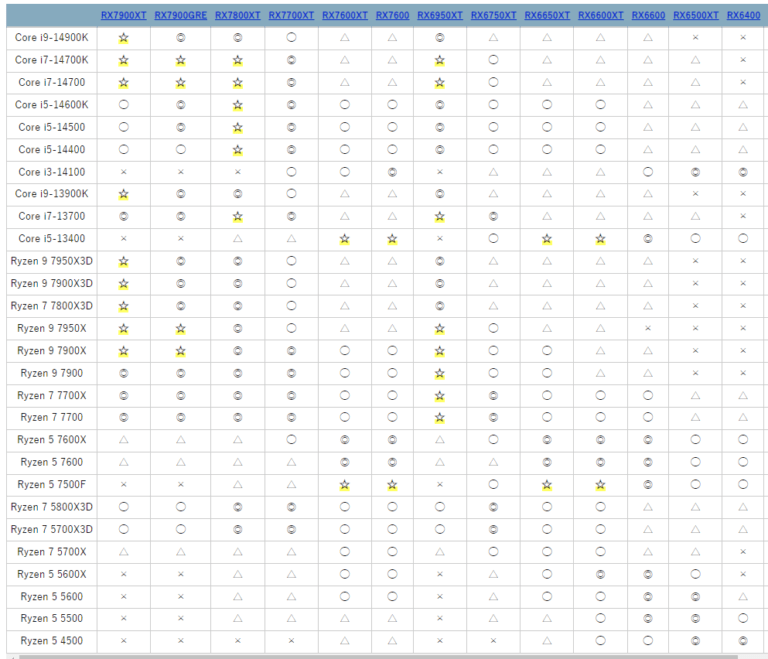
Task: Click the star for Ryzen 9 7950X3D and RX7900XT
Action: click(123, 262)
